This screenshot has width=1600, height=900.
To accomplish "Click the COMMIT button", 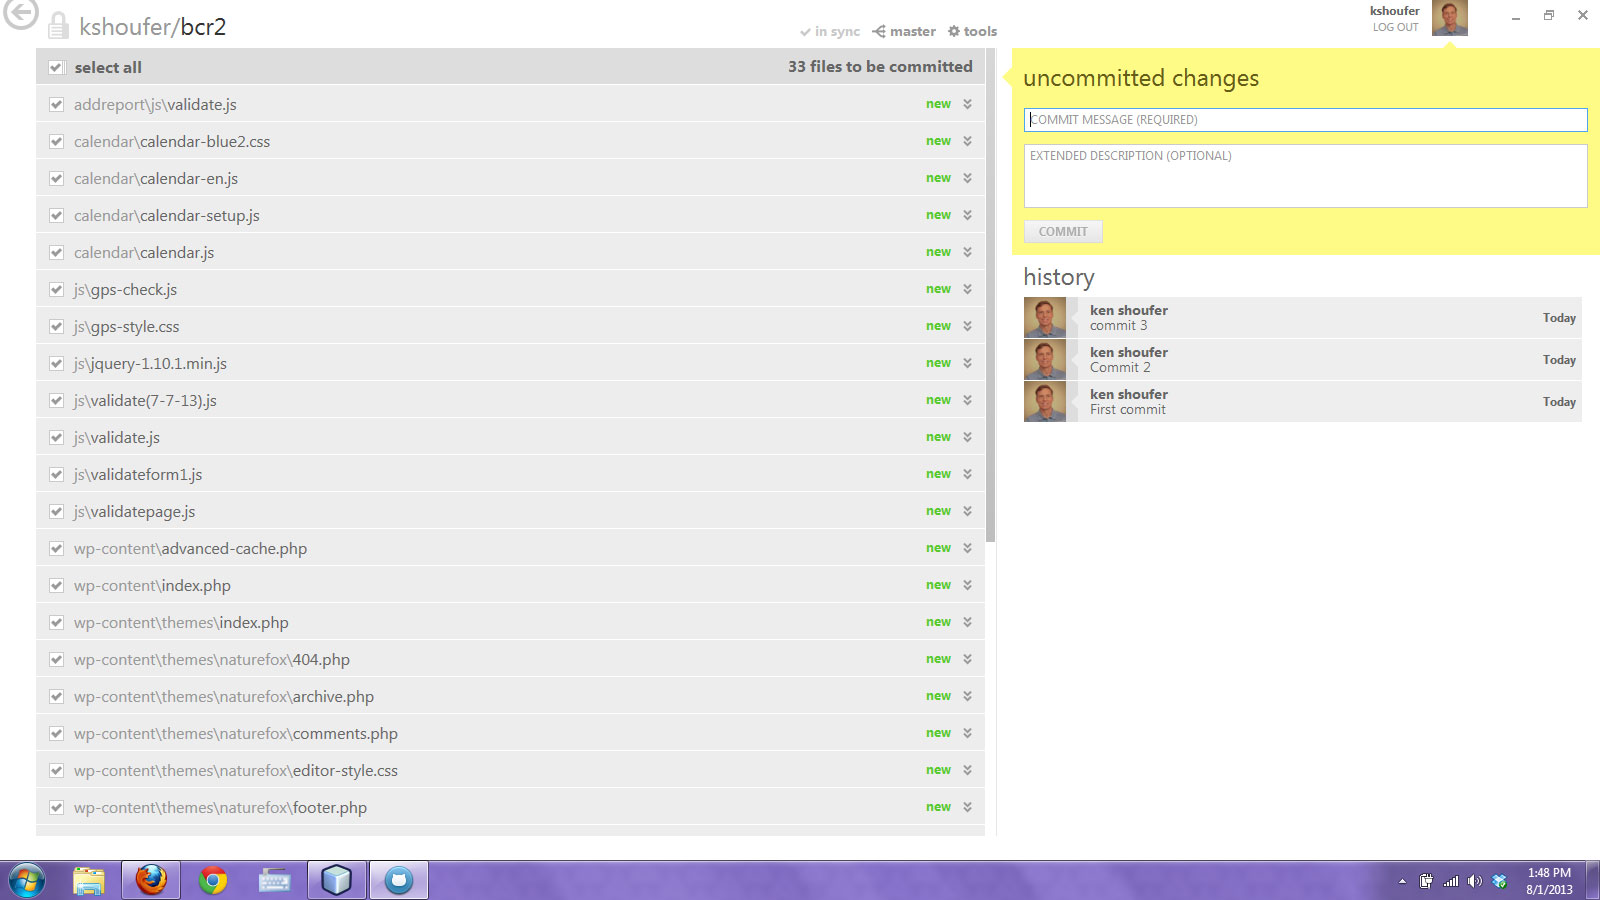I will point(1063,232).
